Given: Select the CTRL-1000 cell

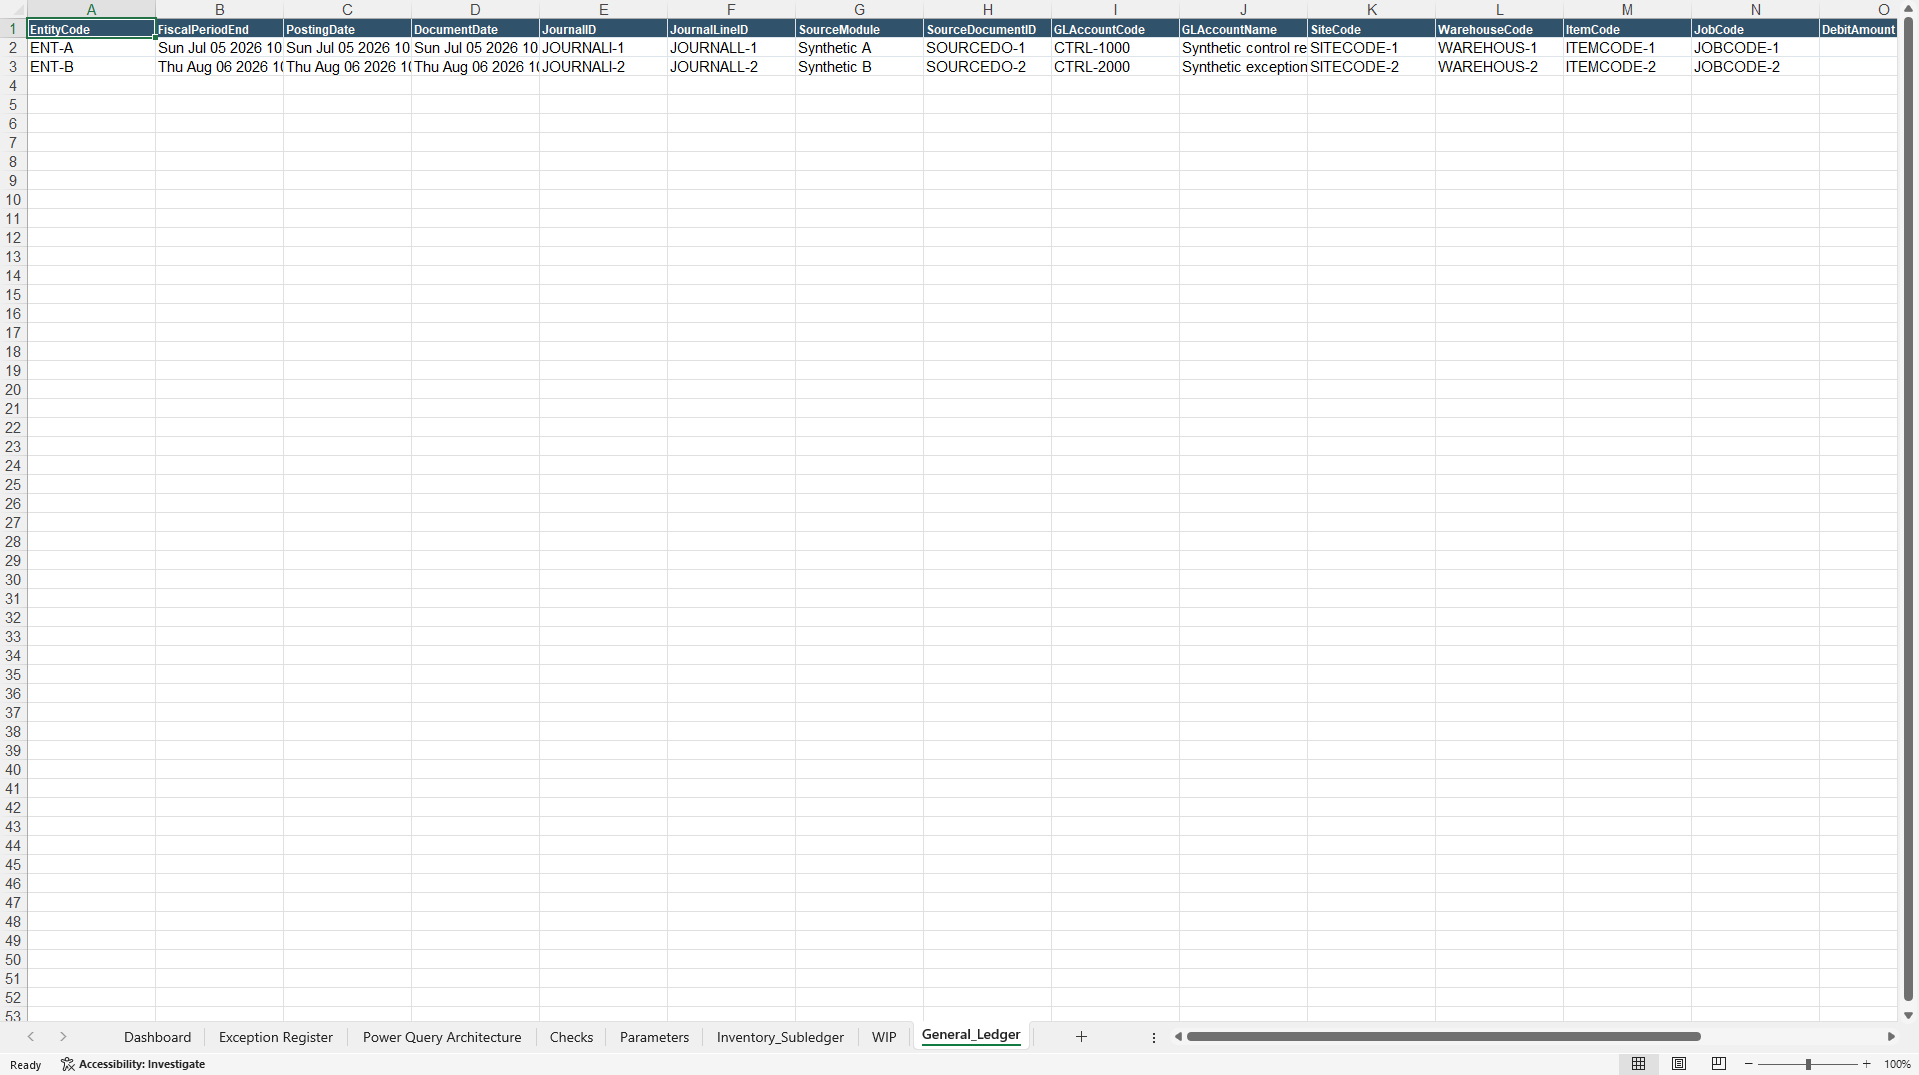Looking at the screenshot, I should 1115,48.
